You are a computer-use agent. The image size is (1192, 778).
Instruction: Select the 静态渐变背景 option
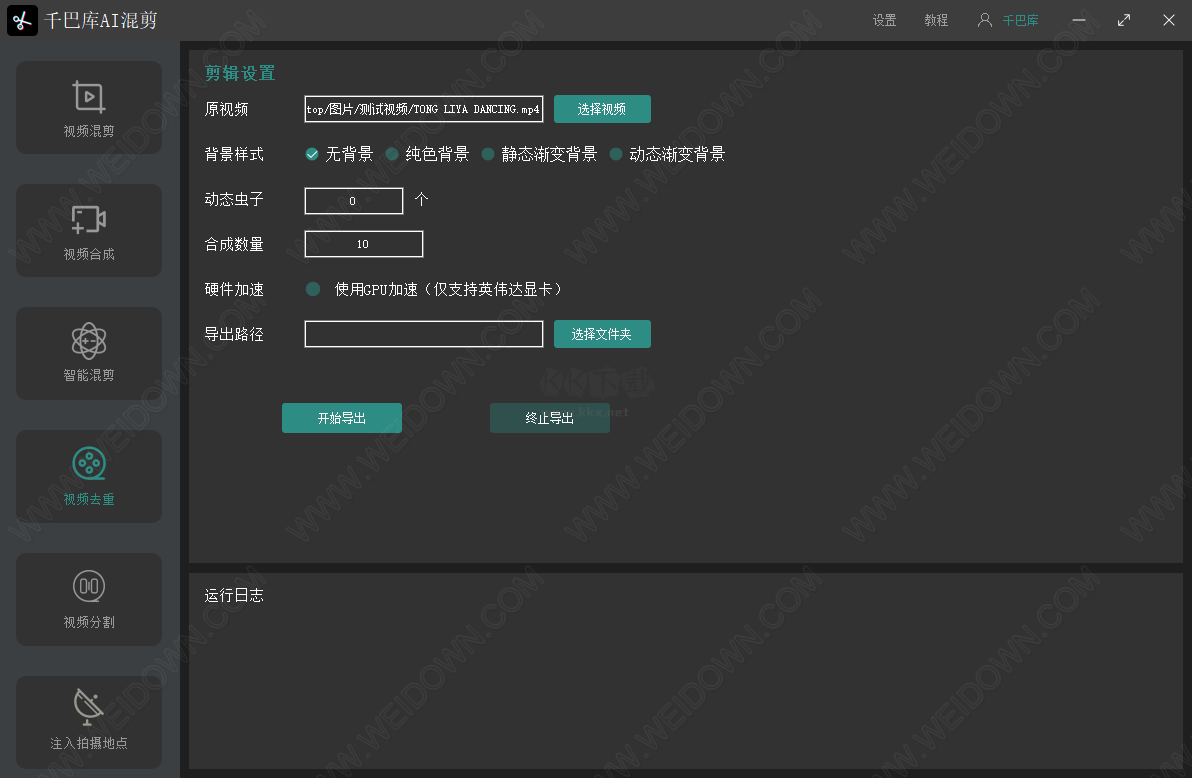[488, 154]
